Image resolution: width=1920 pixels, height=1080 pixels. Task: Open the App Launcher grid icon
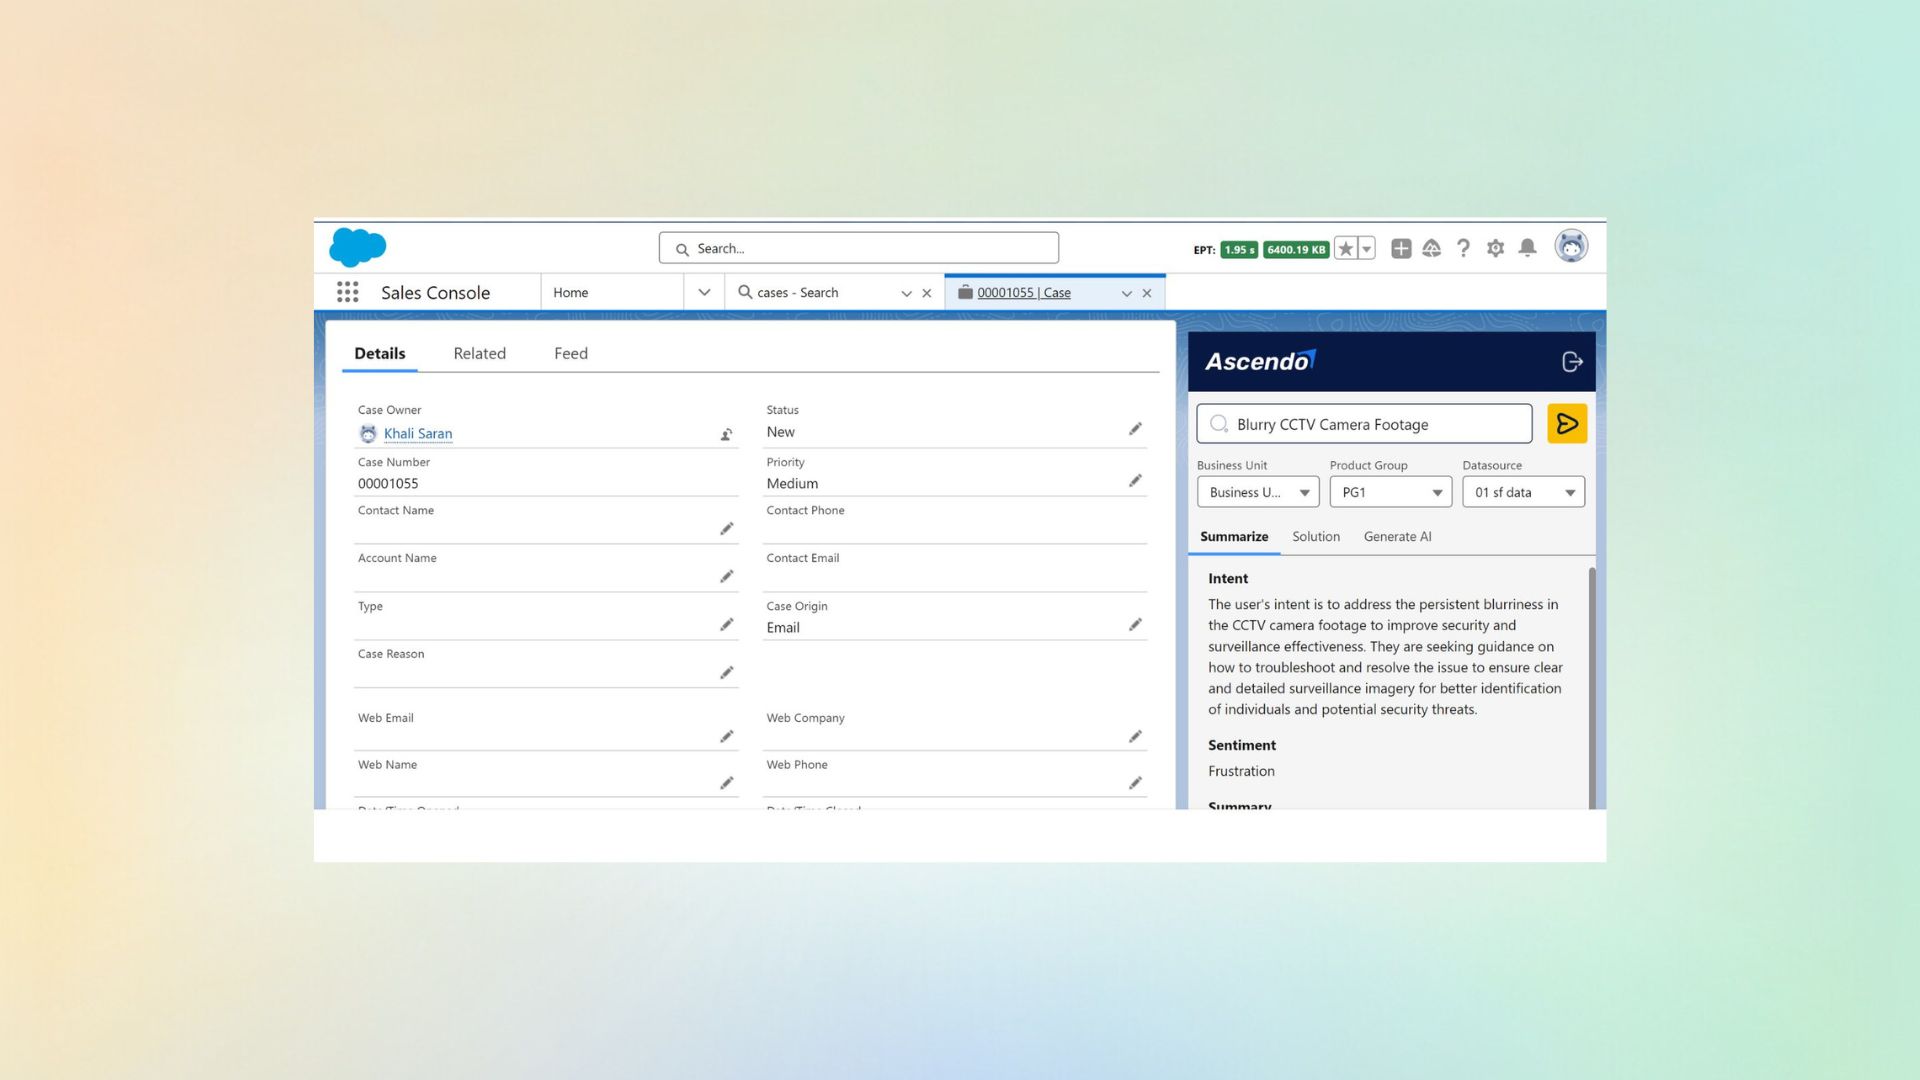[347, 292]
